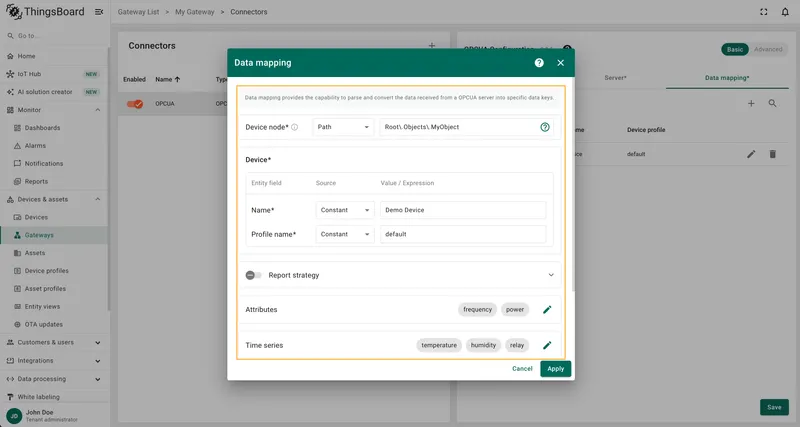
Task: Select Gateways in the sidebar
Action: pyautogui.click(x=54, y=235)
